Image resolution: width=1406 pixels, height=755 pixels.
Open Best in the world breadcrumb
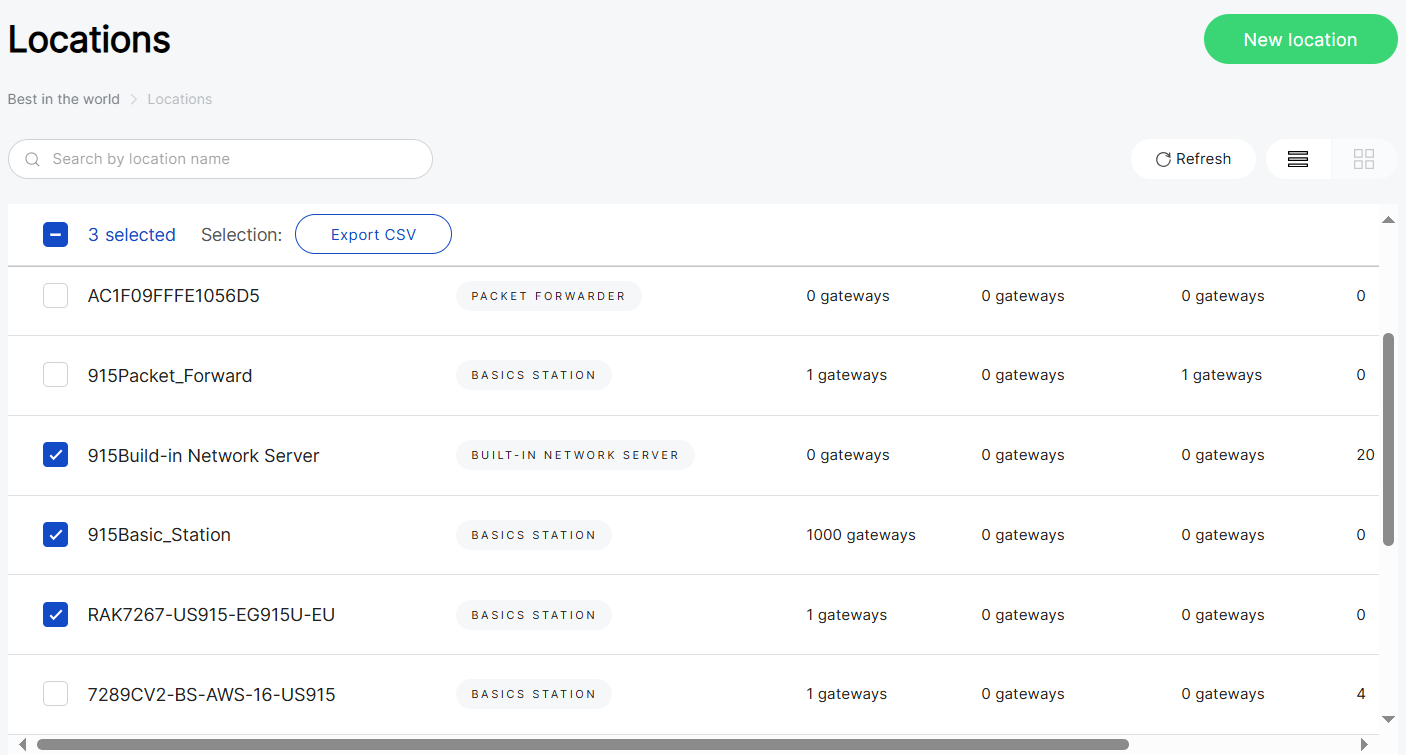64,99
